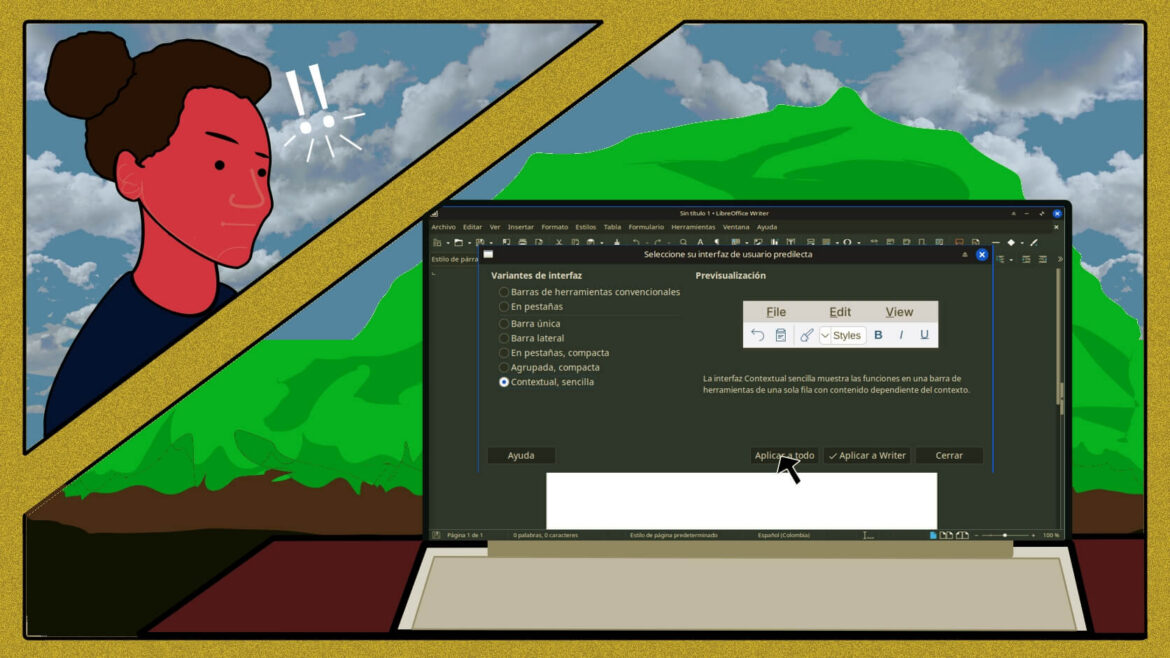The height and width of the screenshot is (658, 1170).
Task: Open the Estilo de párrafo combo box
Action: coord(454,260)
